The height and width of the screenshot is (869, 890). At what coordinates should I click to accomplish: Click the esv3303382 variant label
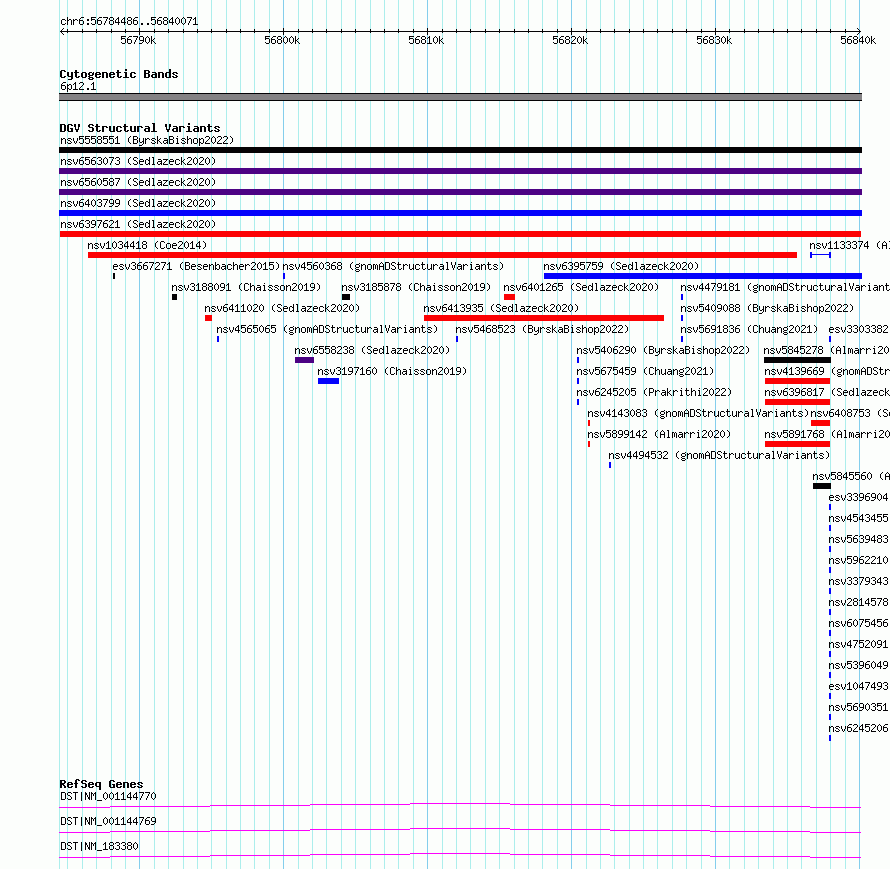coord(858,329)
